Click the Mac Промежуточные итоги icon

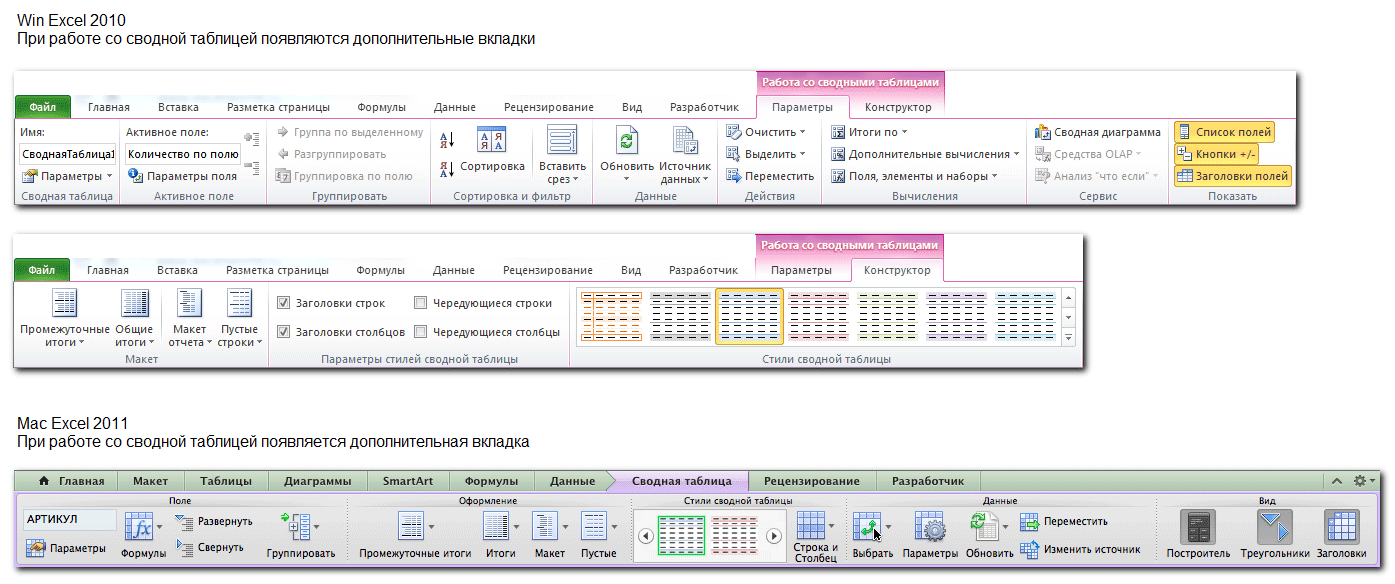tap(411, 526)
